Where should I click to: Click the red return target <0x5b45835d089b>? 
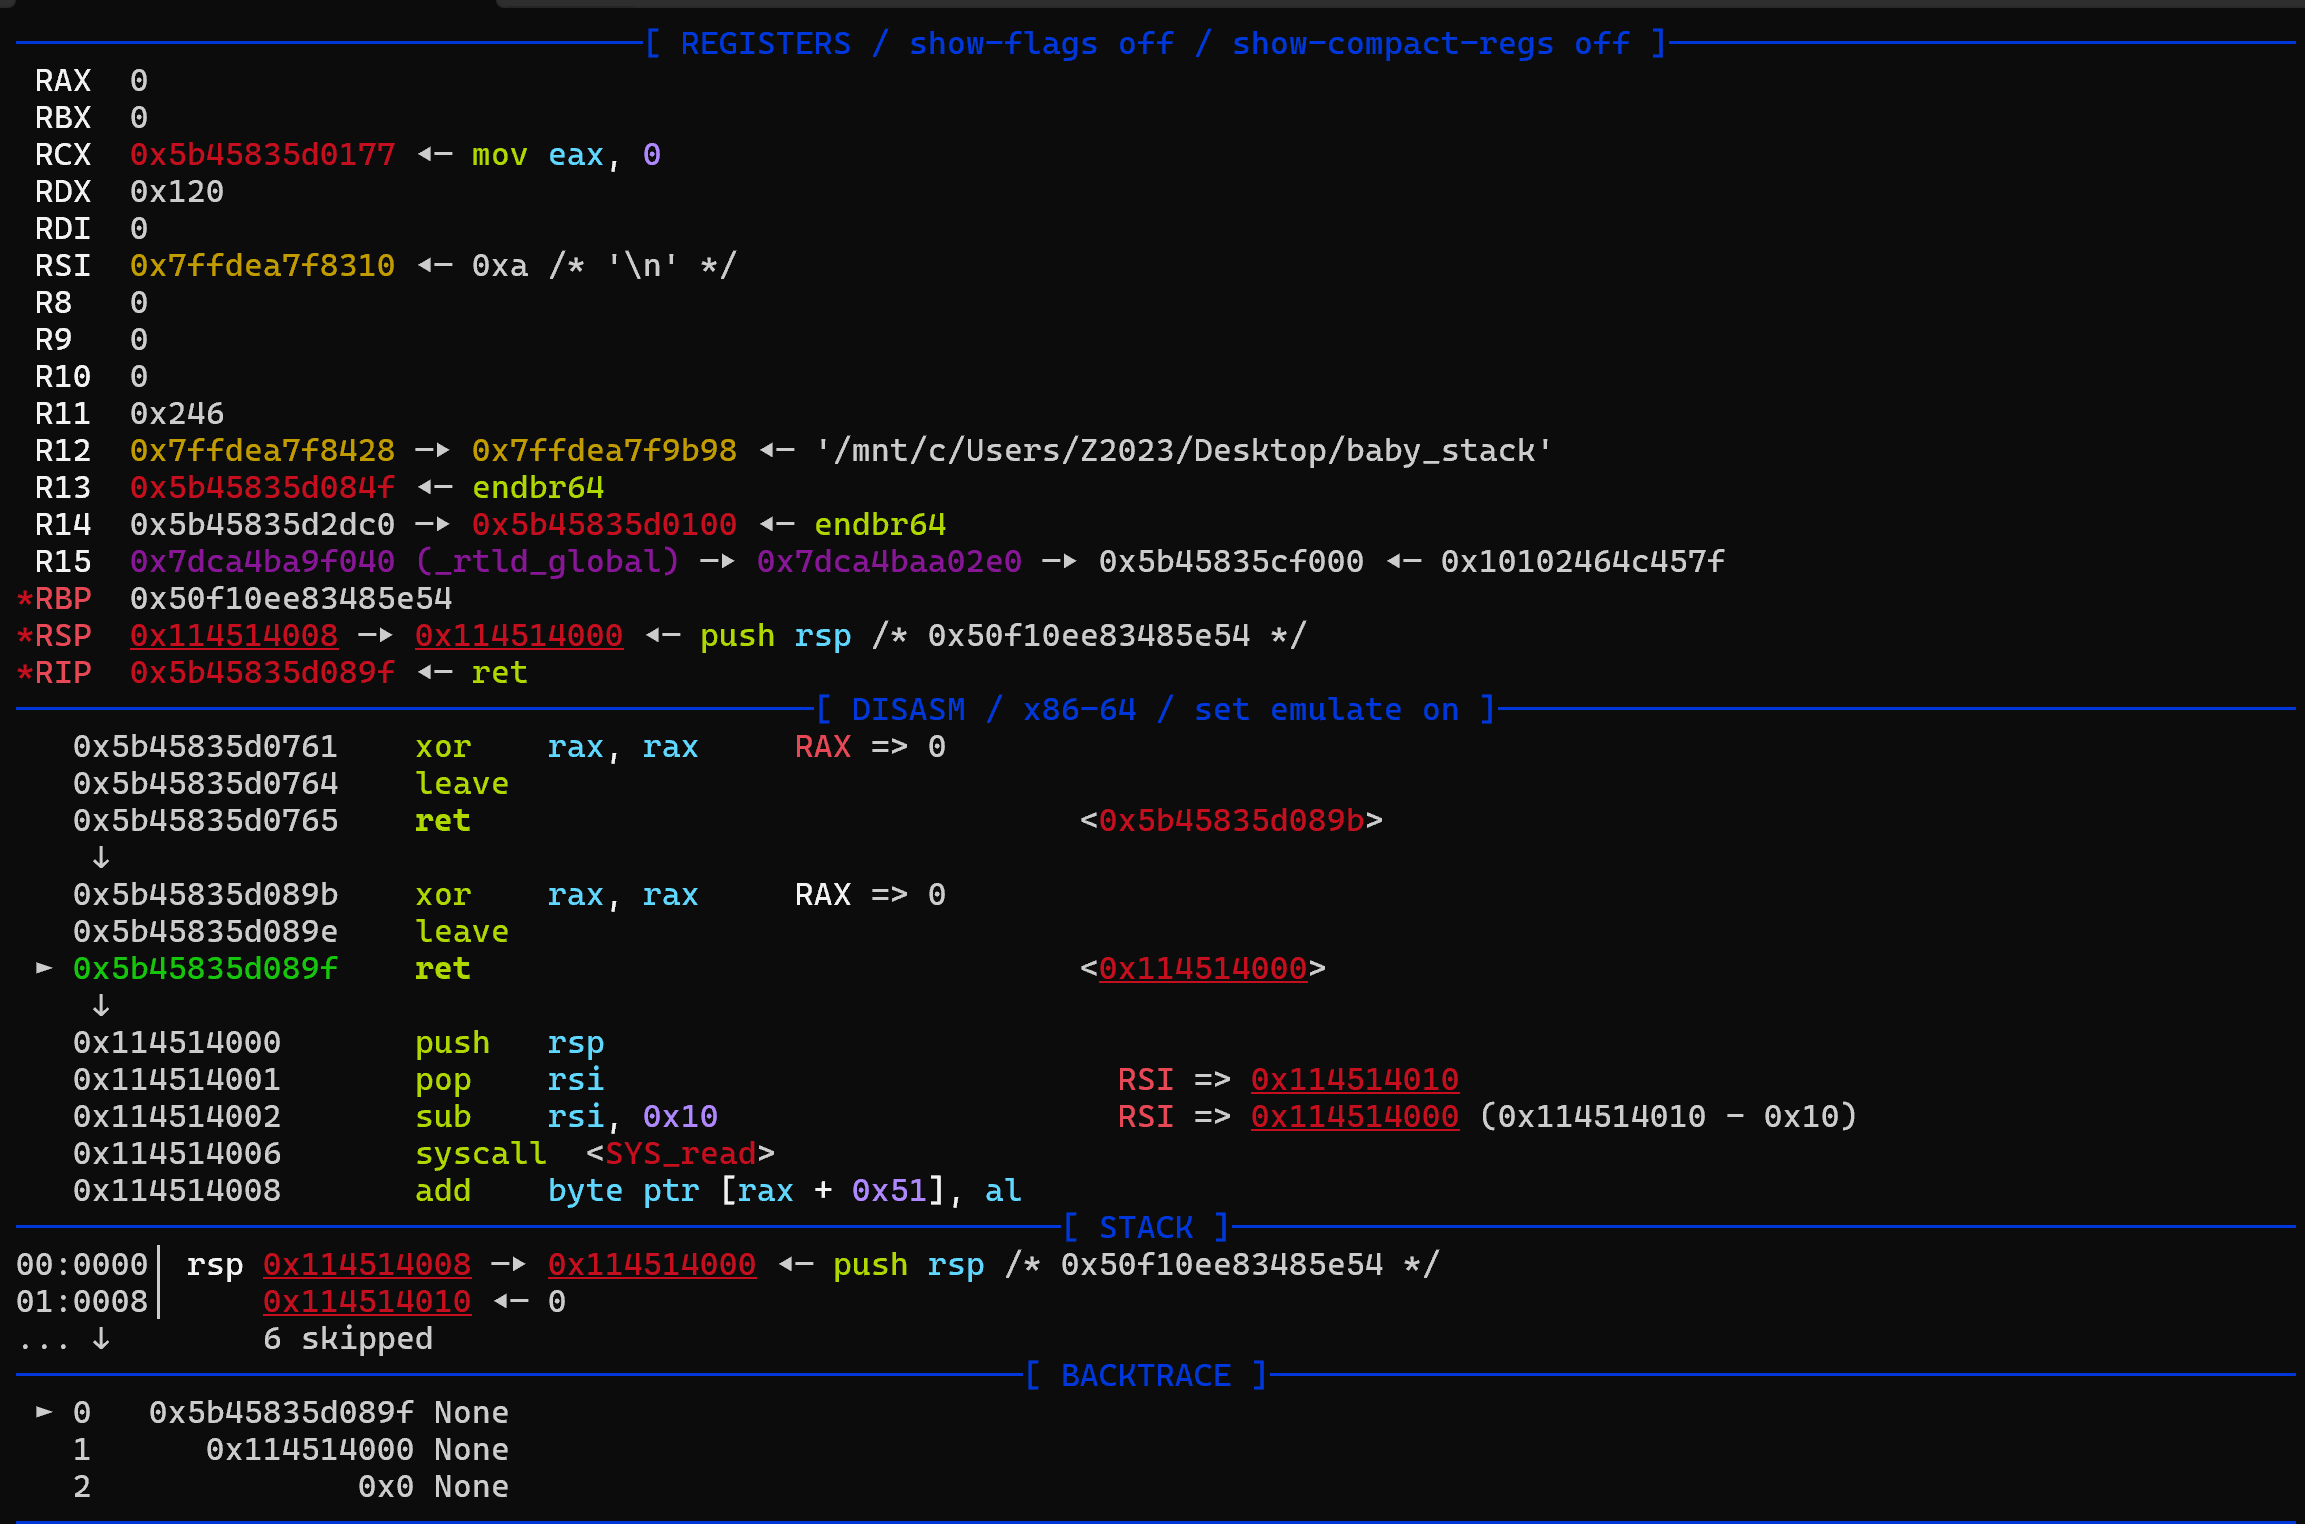click(1231, 820)
